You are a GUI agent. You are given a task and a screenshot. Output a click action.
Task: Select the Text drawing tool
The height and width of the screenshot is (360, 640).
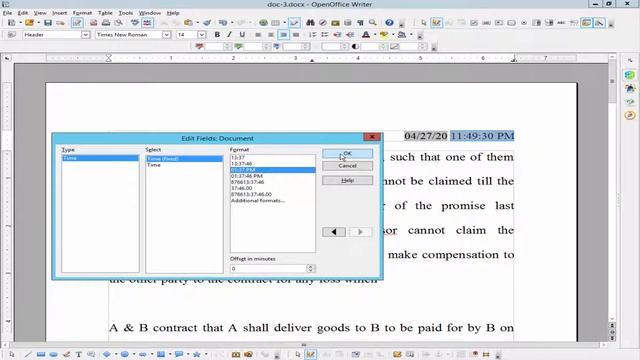78,354
